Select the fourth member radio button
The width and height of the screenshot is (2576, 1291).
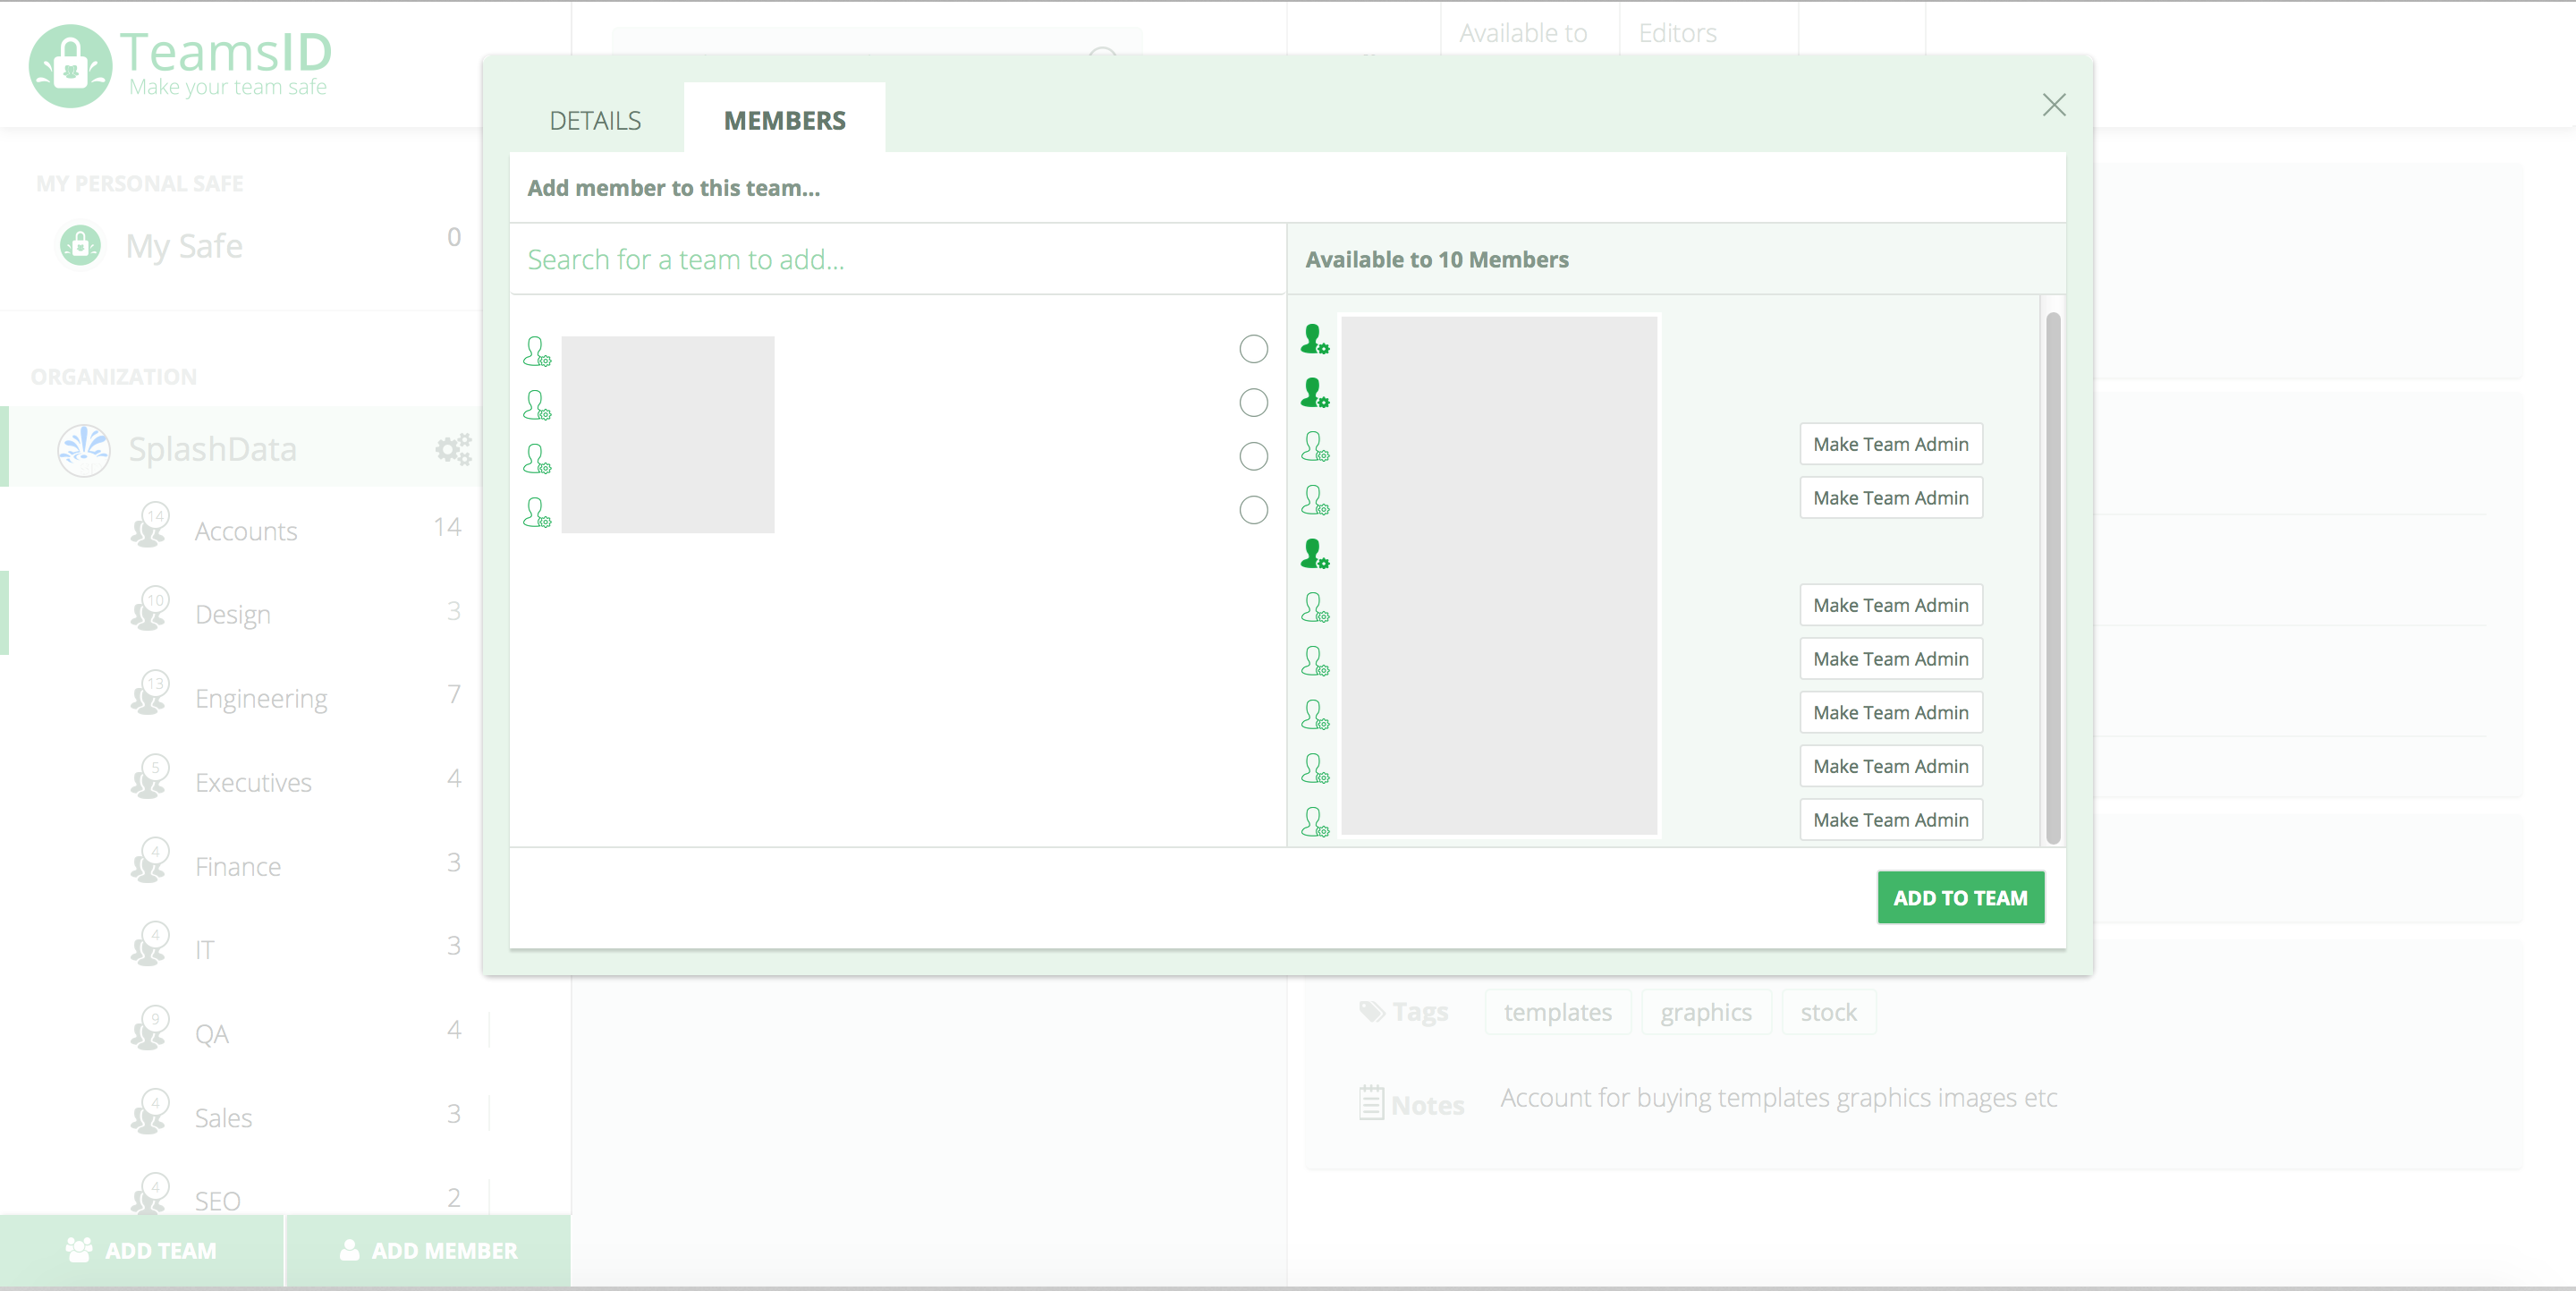(x=1253, y=510)
